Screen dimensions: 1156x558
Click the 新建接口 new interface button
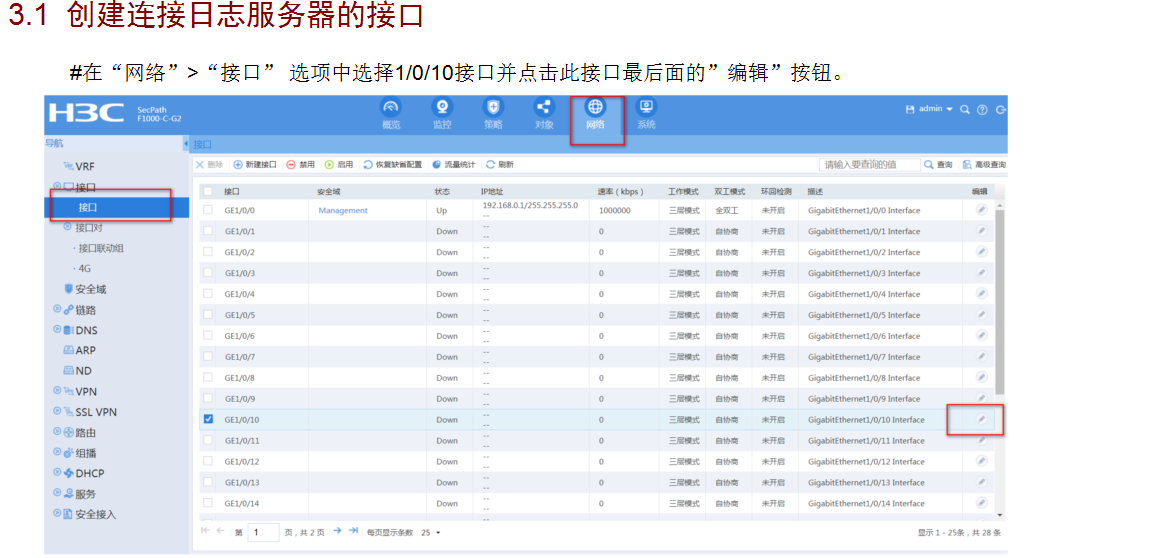[255, 164]
